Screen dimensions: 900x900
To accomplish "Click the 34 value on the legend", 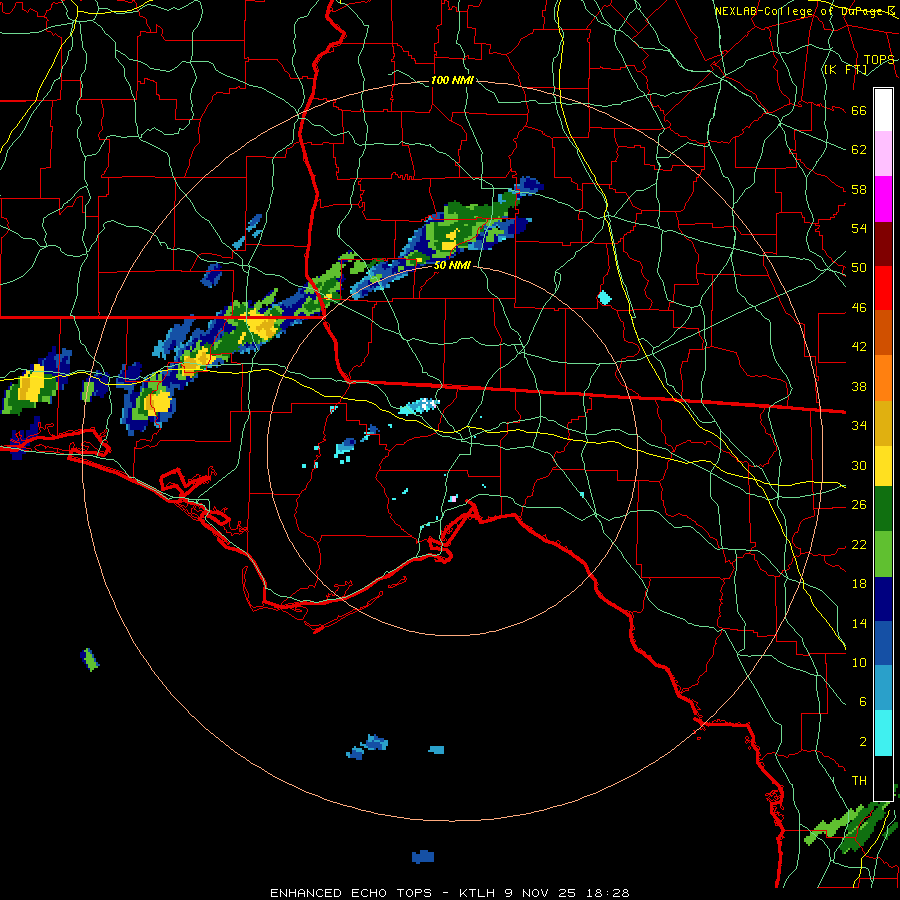I will click(x=859, y=426).
